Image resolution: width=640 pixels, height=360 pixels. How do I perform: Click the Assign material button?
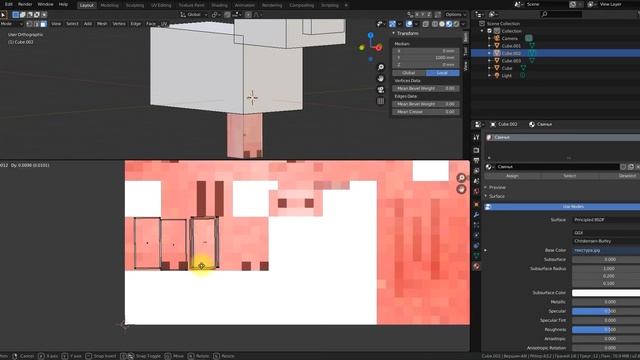[512, 176]
